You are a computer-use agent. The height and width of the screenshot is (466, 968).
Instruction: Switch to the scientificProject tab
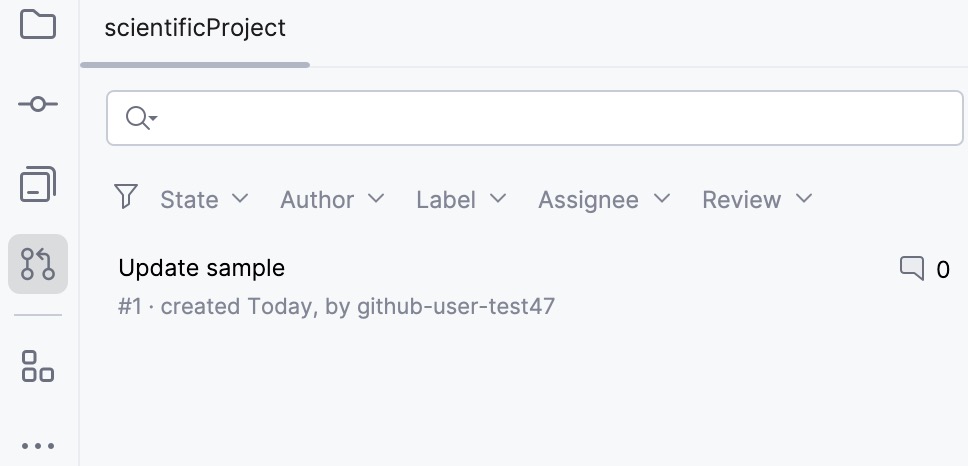pos(195,28)
